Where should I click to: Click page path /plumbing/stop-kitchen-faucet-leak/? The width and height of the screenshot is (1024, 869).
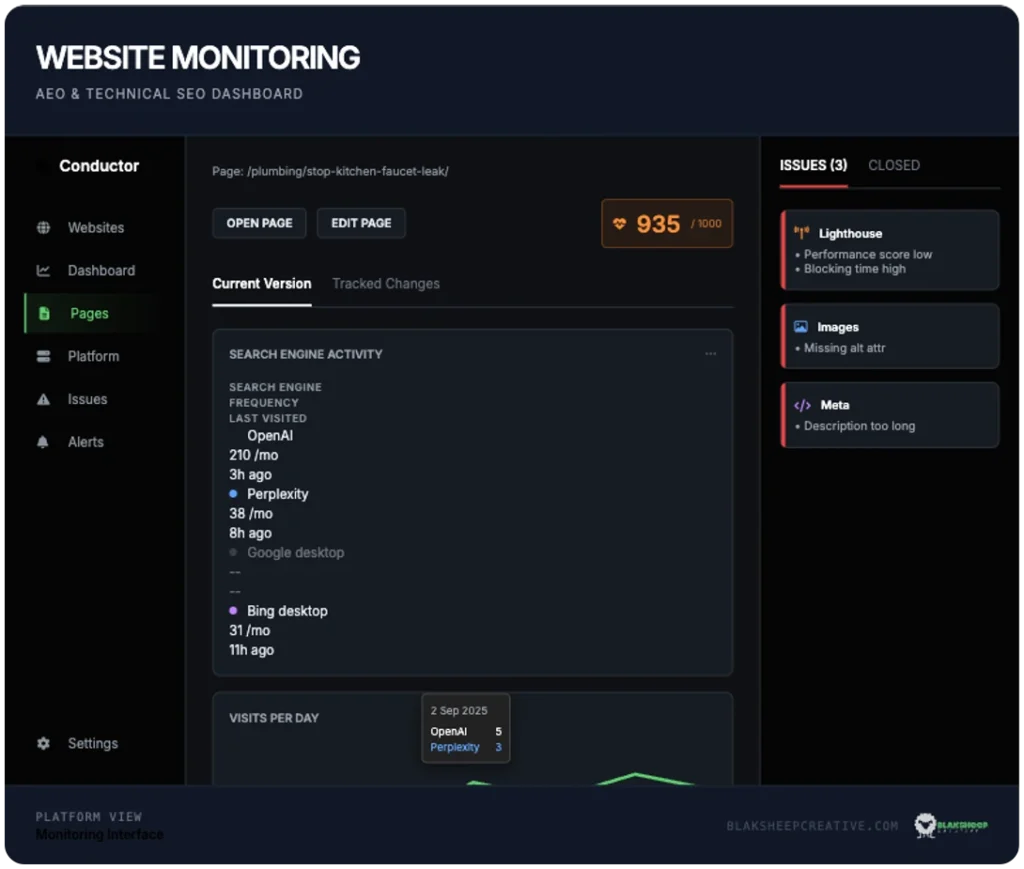[347, 171]
